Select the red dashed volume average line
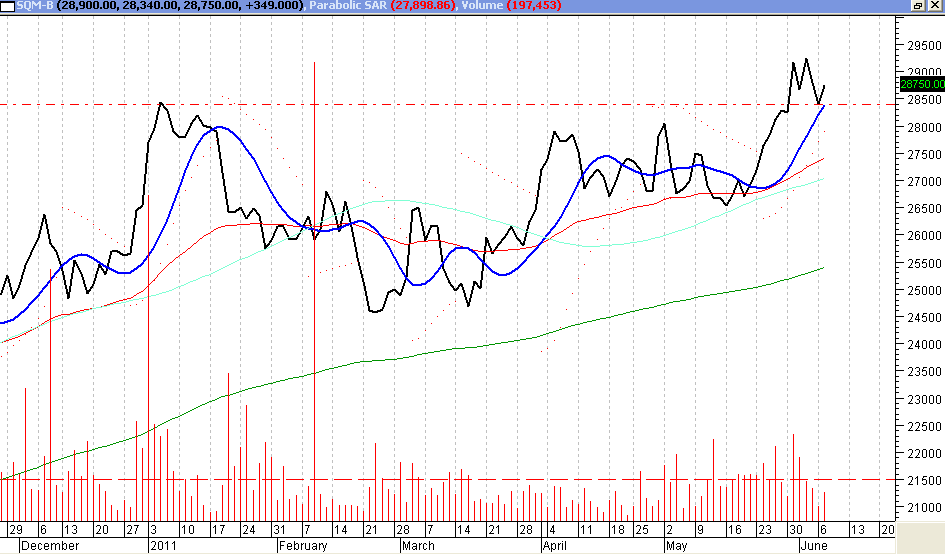 click(x=448, y=480)
